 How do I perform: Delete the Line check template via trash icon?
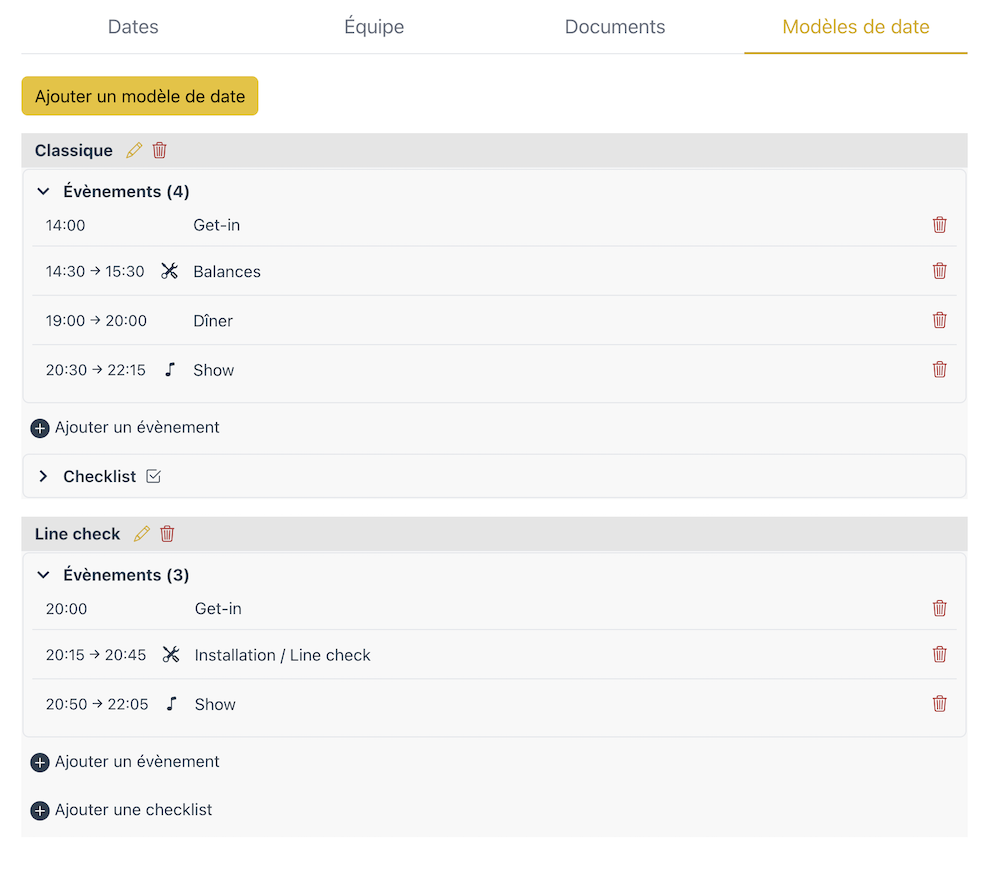(x=167, y=534)
